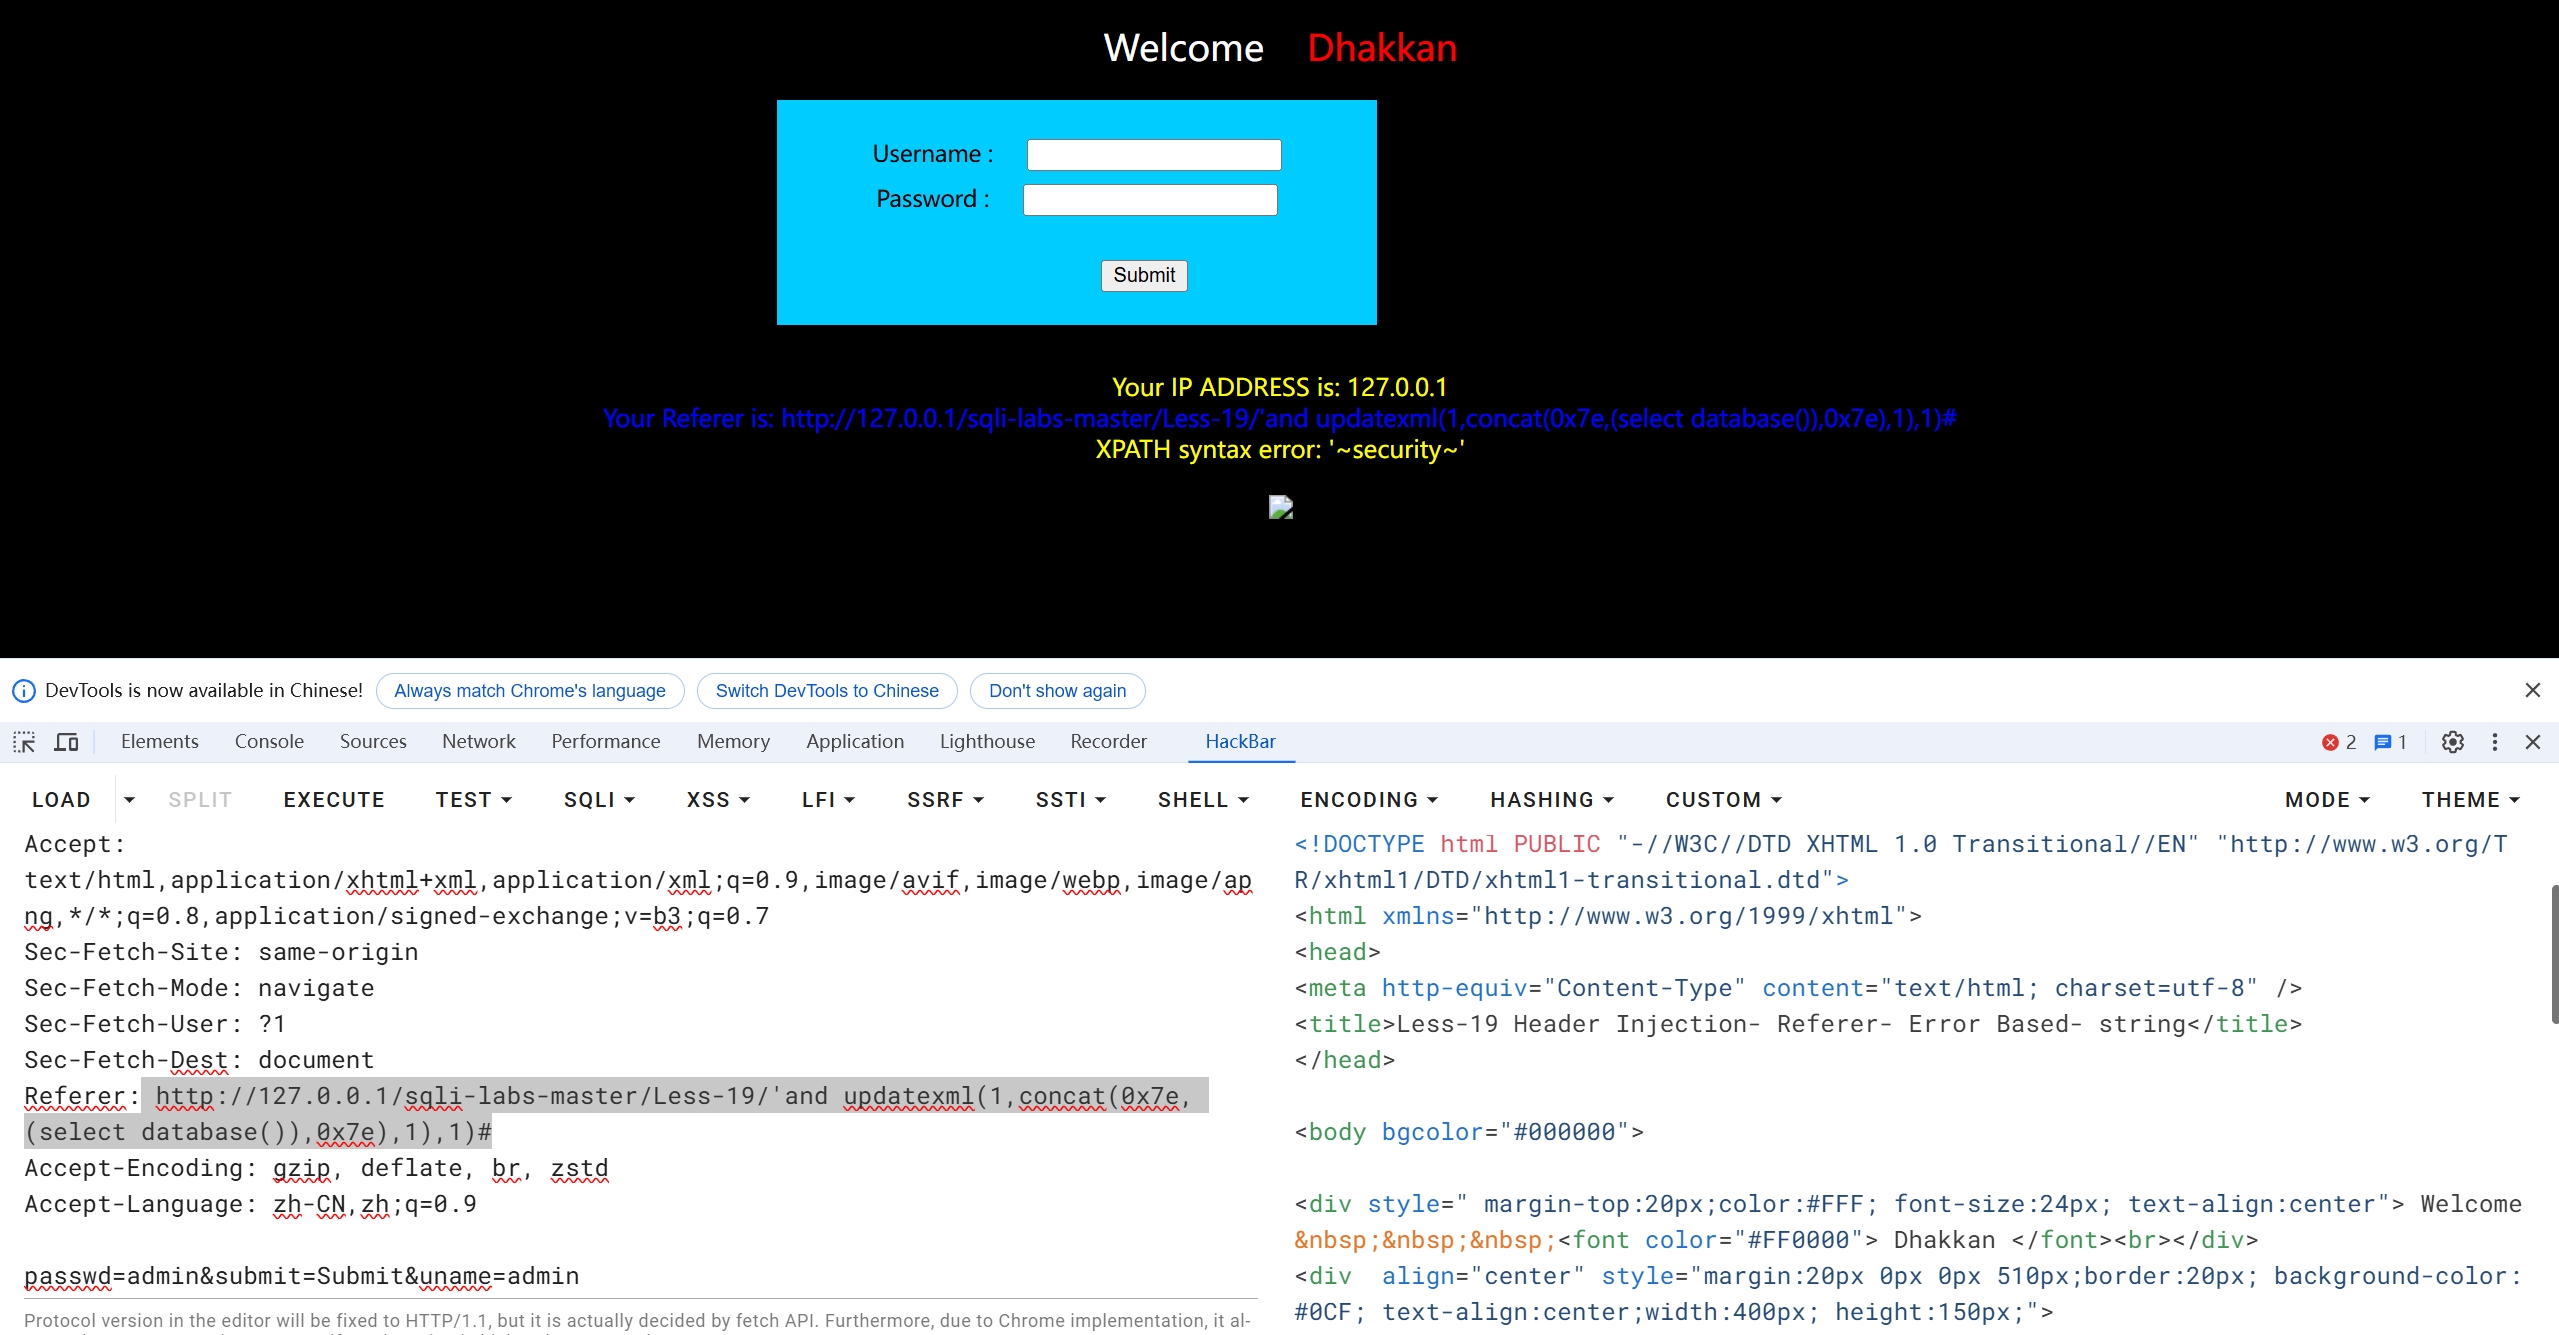2559x1335 pixels.
Task: Click the broken image icon on page
Action: coord(1280,508)
